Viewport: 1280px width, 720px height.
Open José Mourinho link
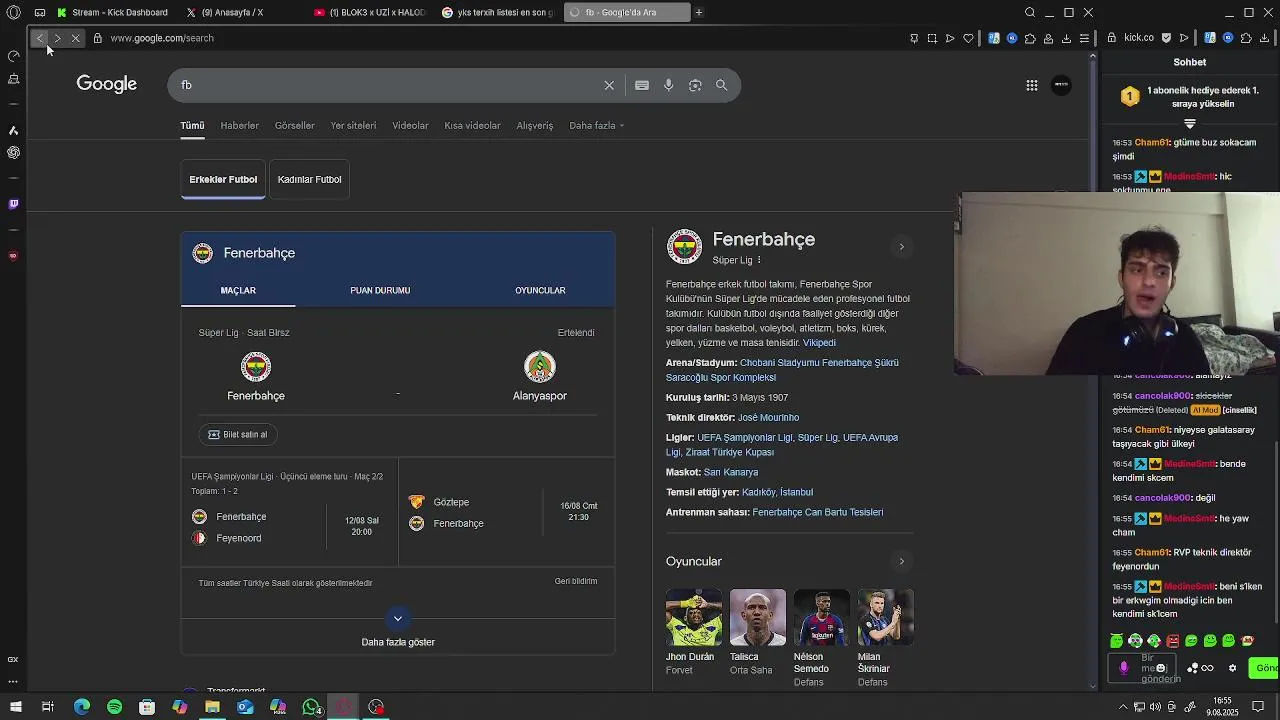768,418
